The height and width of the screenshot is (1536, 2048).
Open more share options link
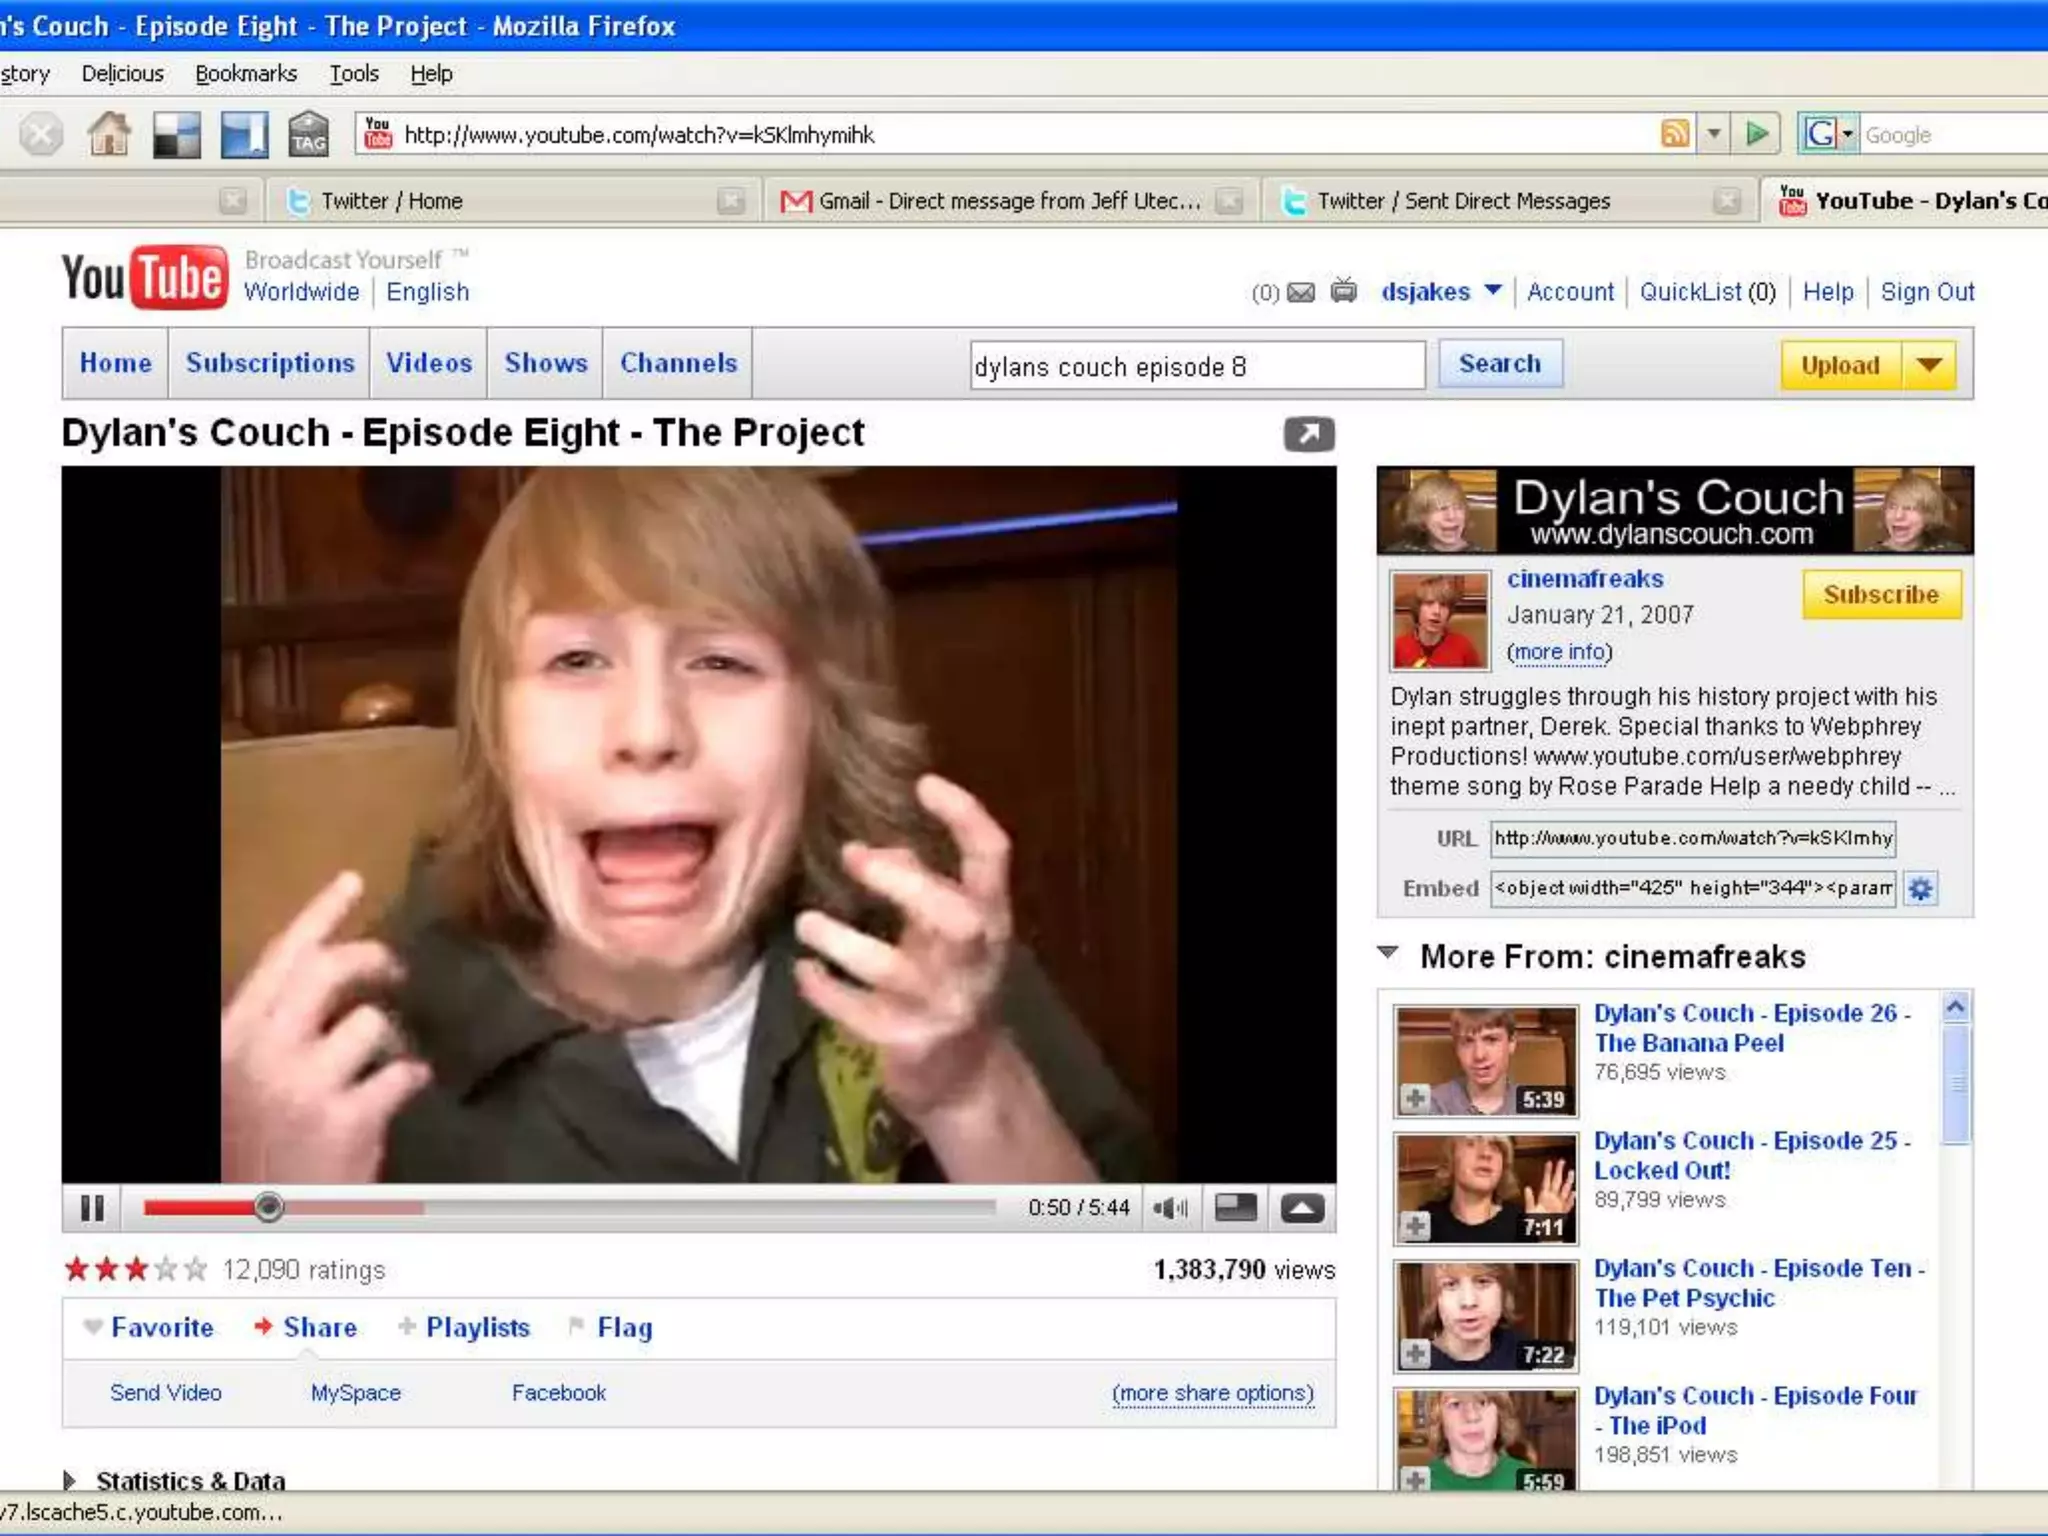tap(1212, 1393)
